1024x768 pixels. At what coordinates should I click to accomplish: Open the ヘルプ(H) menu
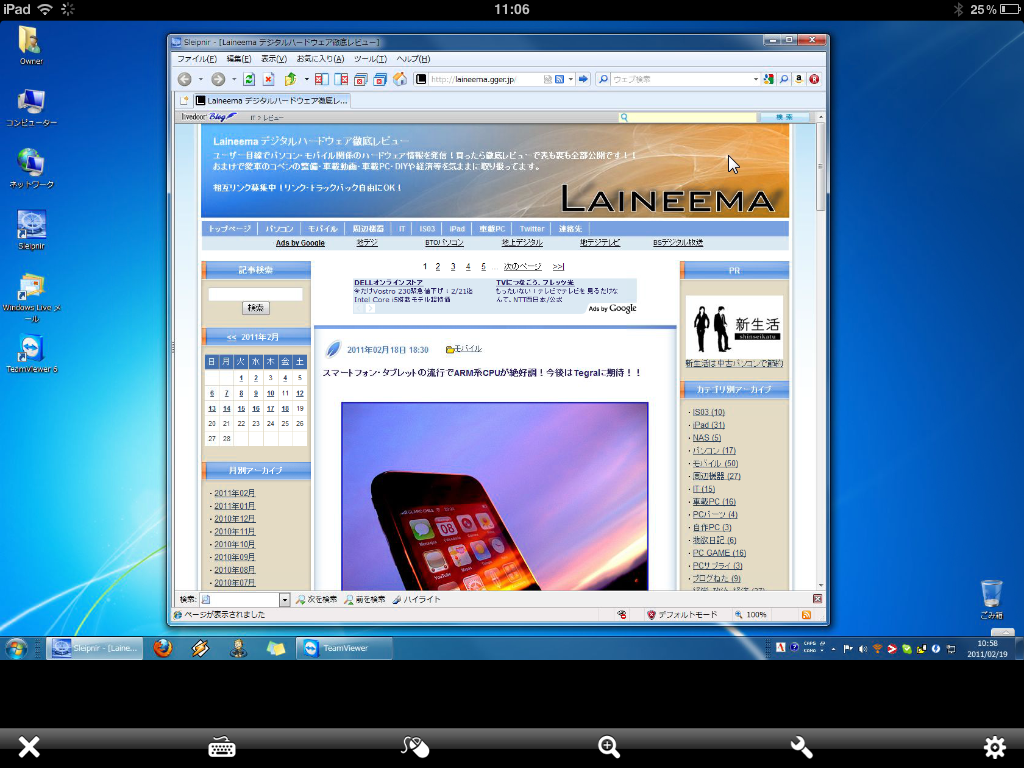(x=413, y=59)
